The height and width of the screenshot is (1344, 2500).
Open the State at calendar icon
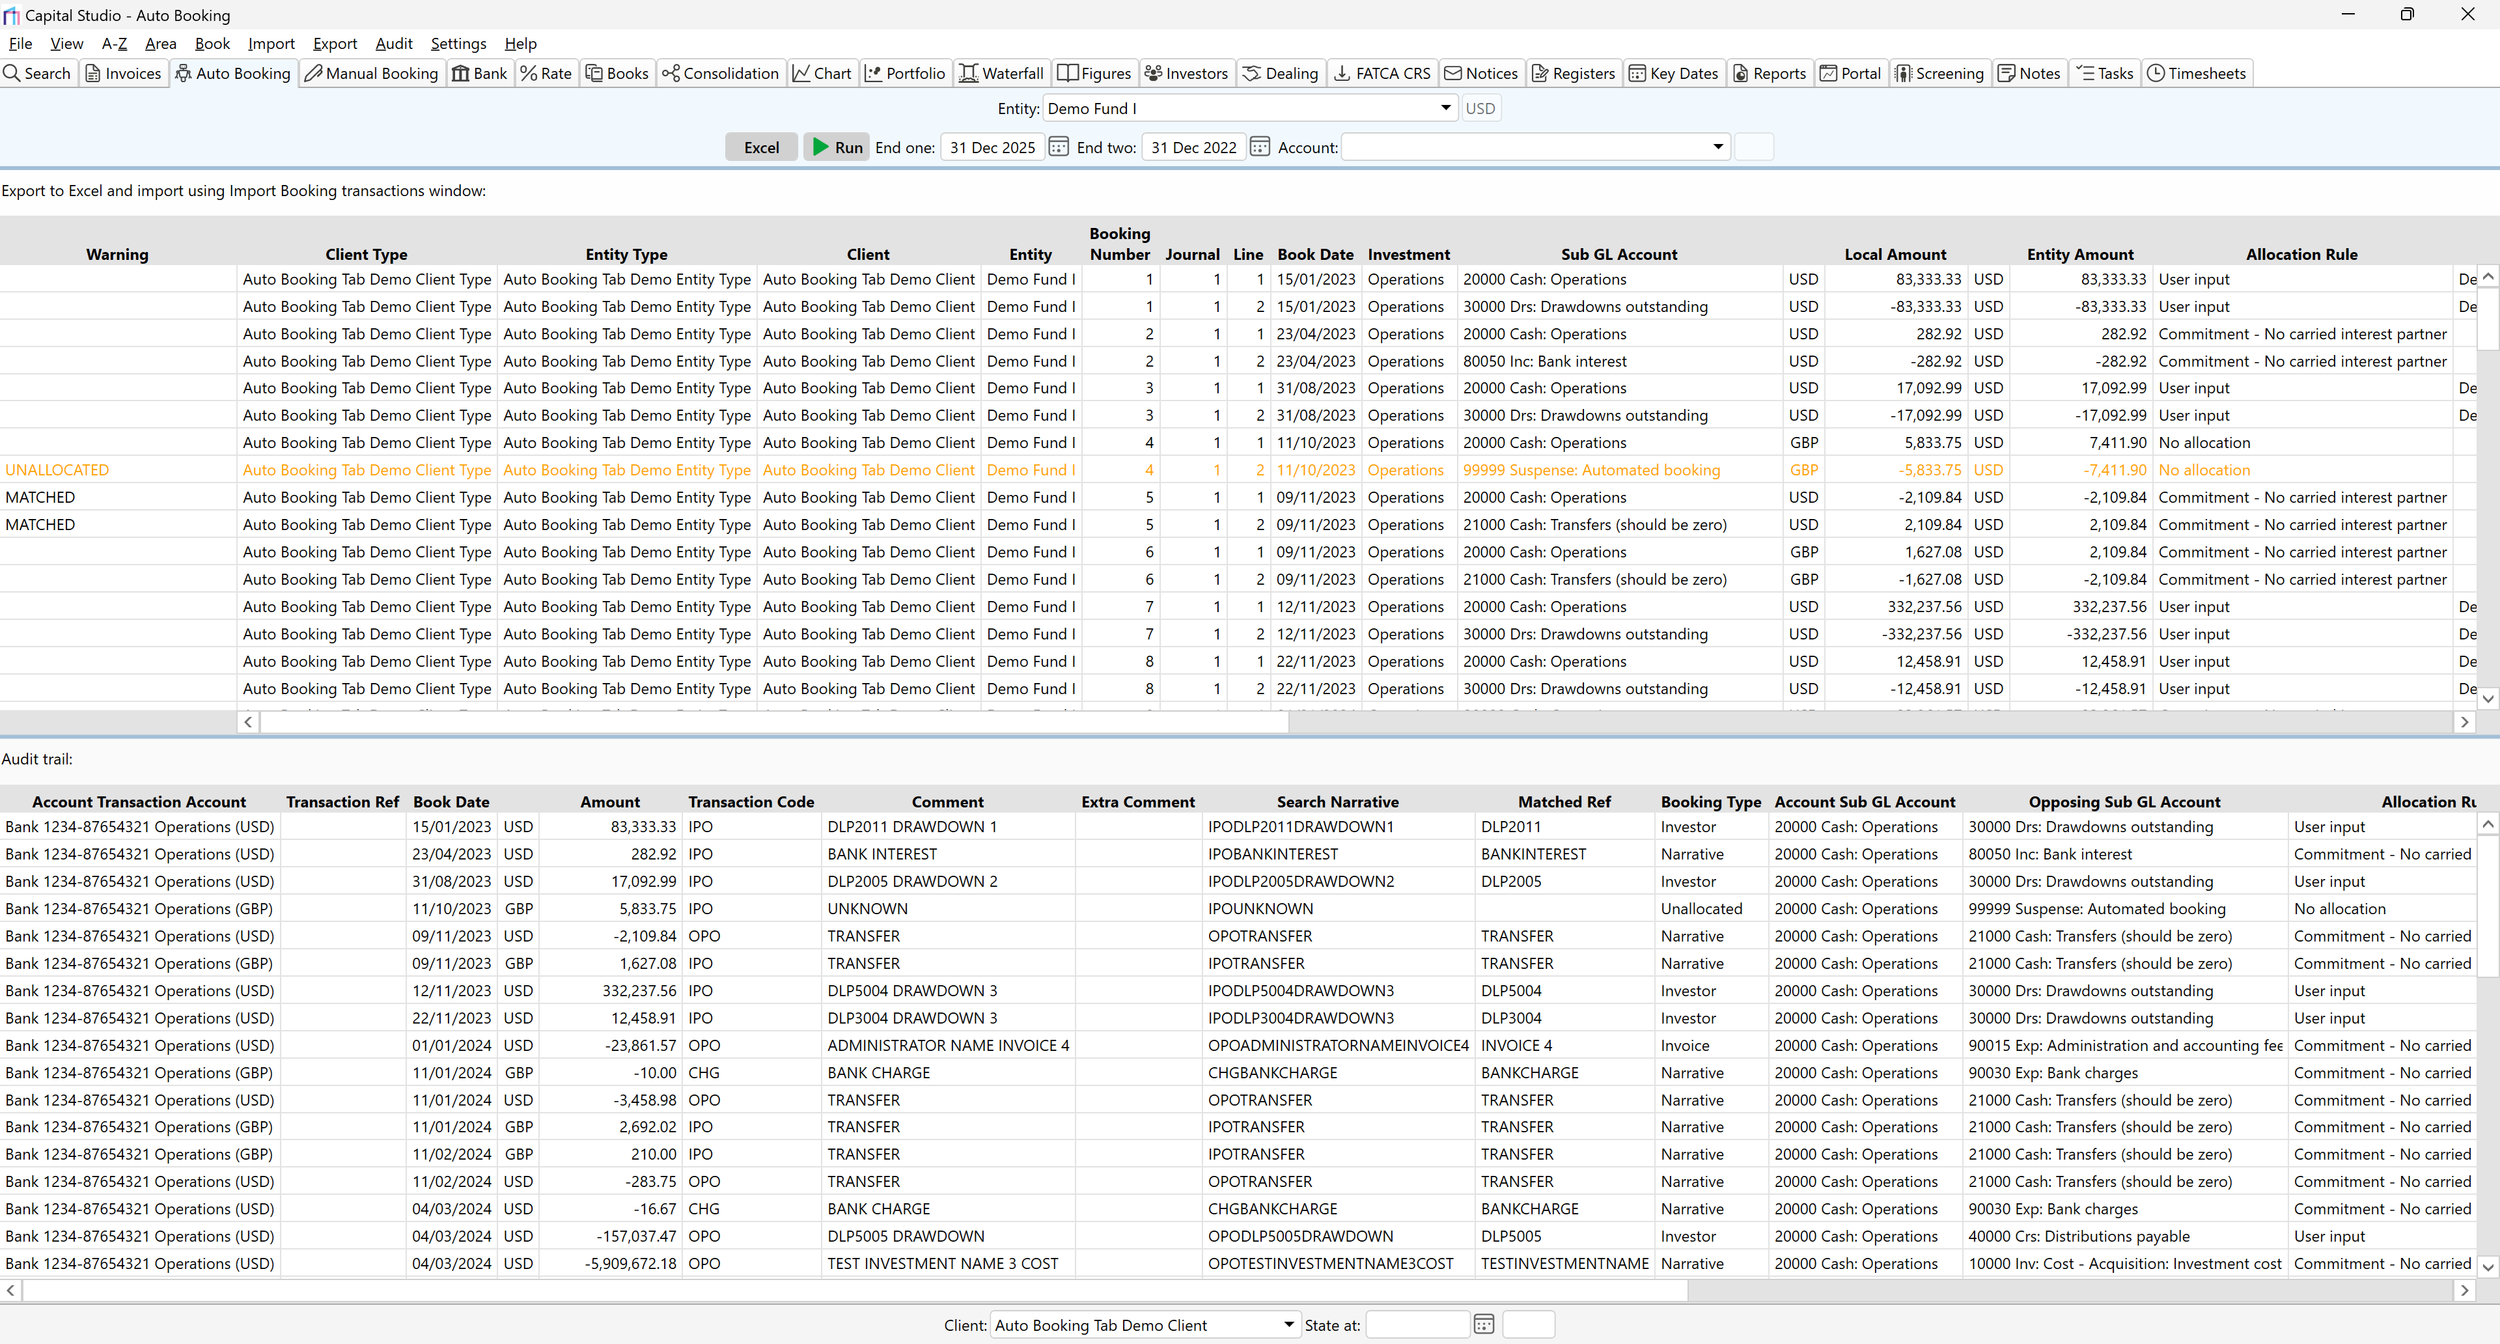[x=1483, y=1325]
